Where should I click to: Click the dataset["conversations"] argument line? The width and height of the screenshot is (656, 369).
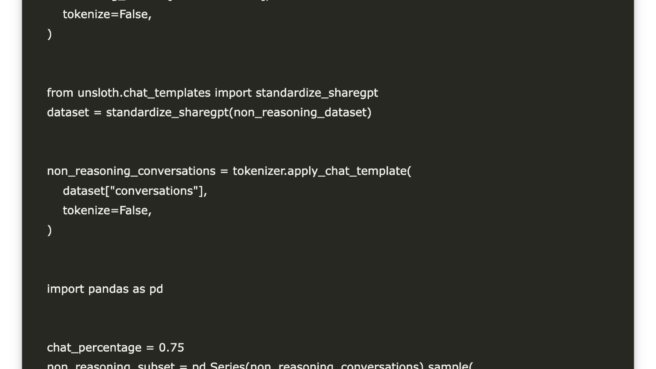[x=135, y=191]
